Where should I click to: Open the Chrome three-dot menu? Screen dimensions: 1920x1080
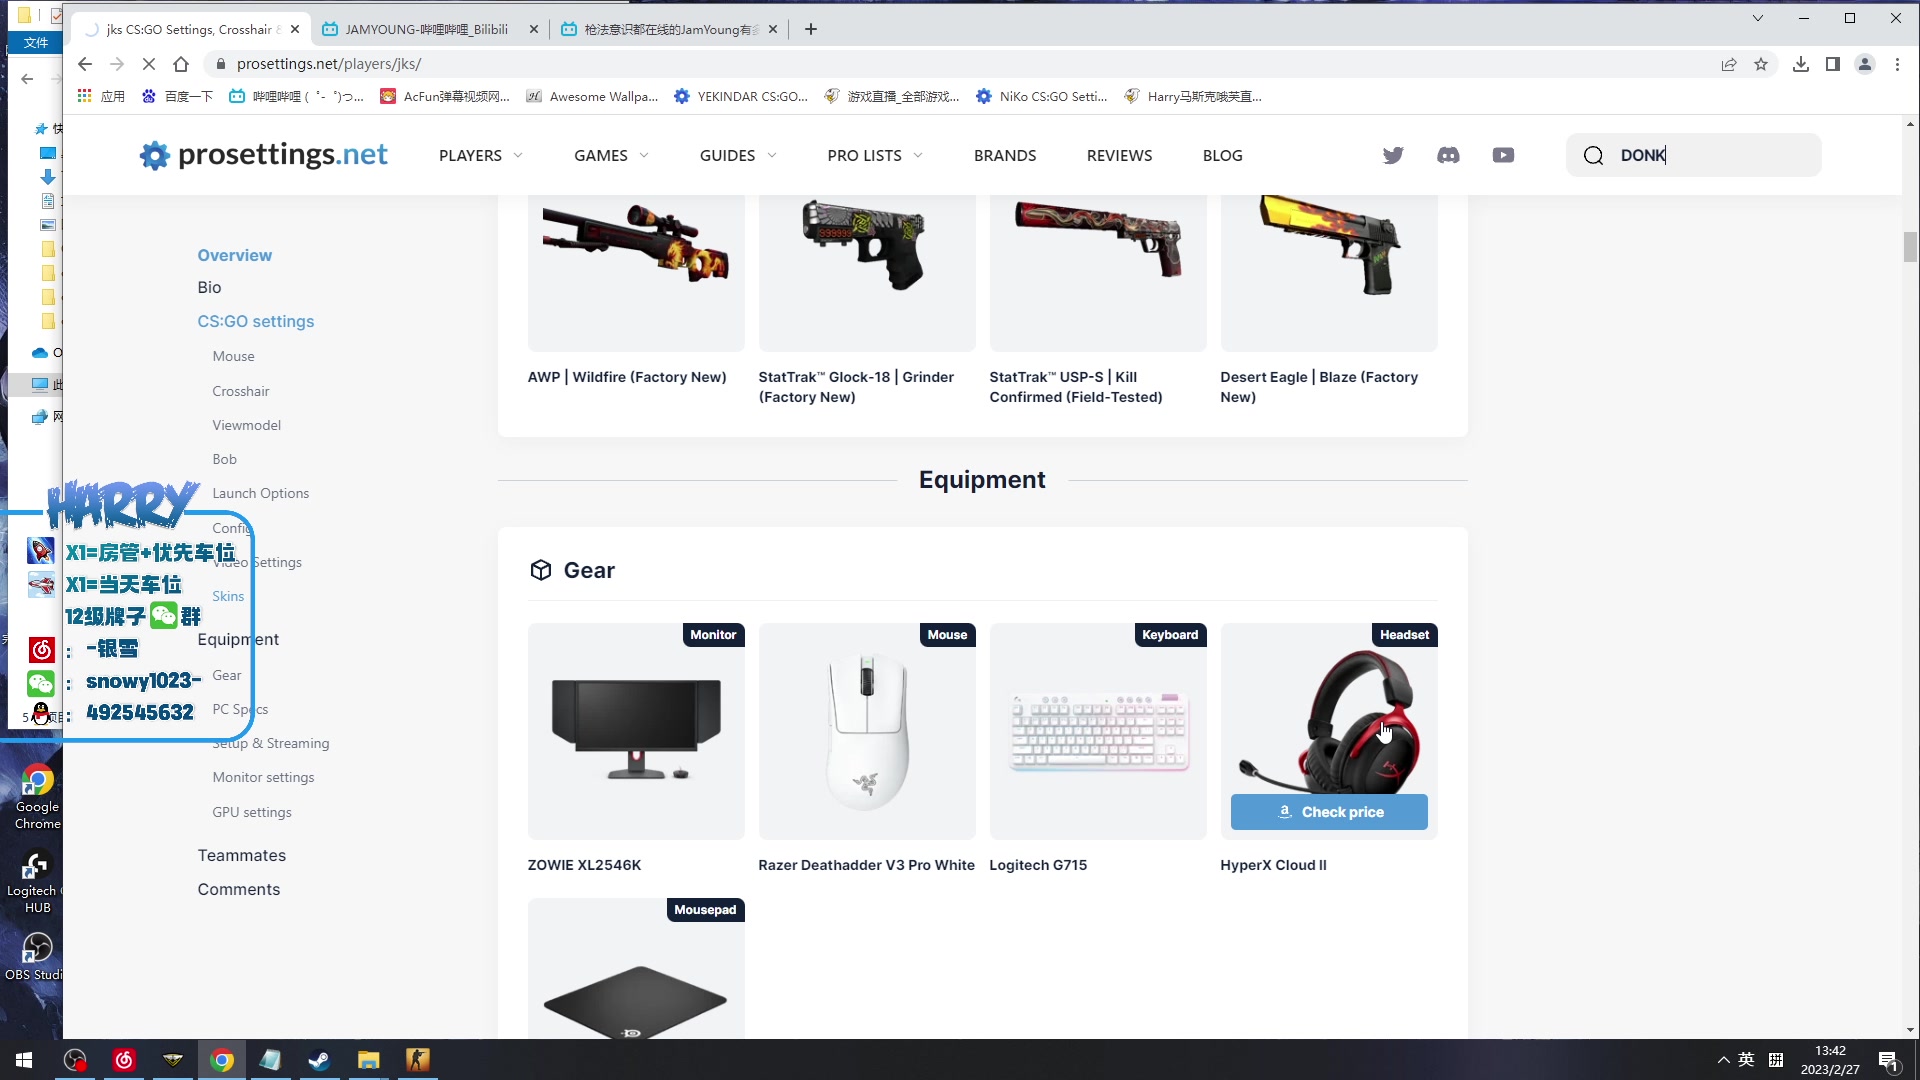[1897, 64]
